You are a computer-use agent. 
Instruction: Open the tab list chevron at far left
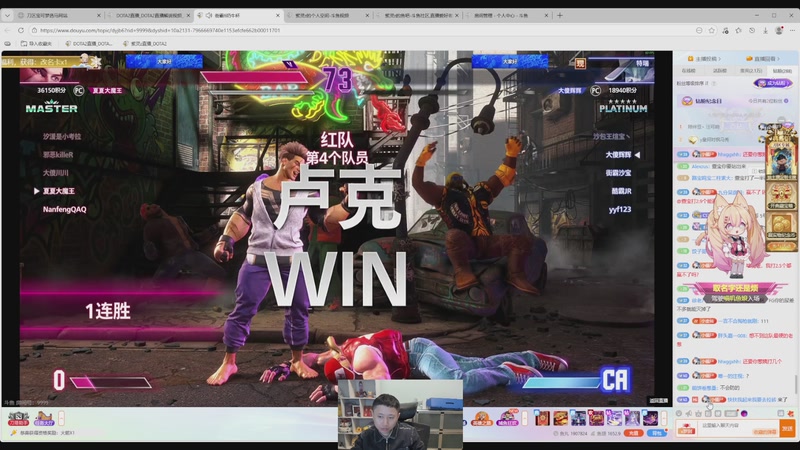click(7, 15)
